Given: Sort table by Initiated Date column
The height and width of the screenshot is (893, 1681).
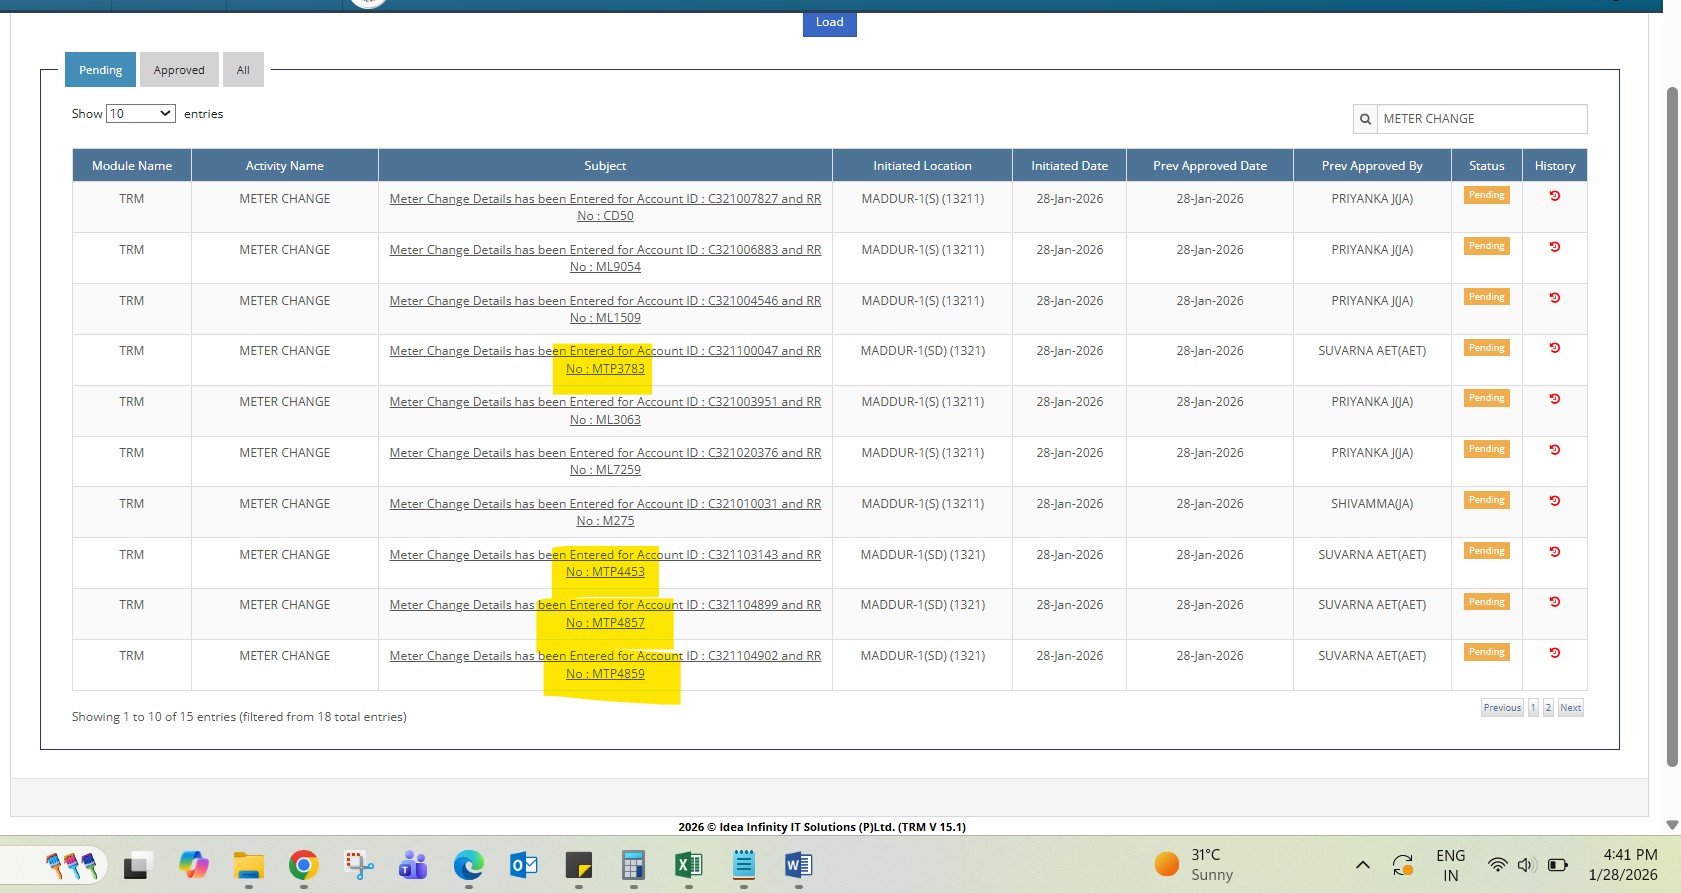Looking at the screenshot, I should [x=1069, y=166].
